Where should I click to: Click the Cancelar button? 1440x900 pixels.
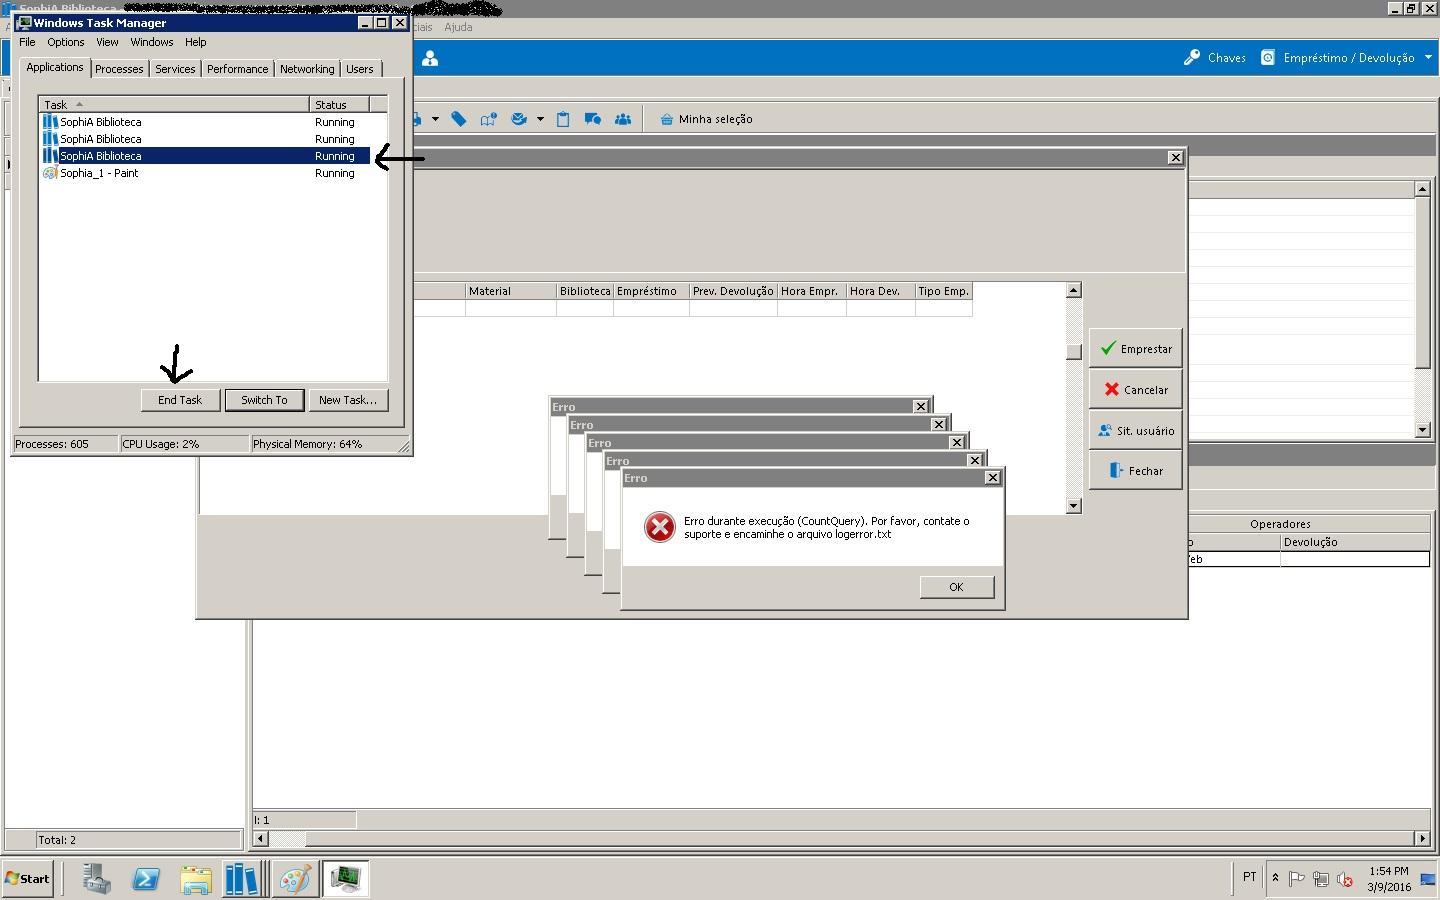1136,390
